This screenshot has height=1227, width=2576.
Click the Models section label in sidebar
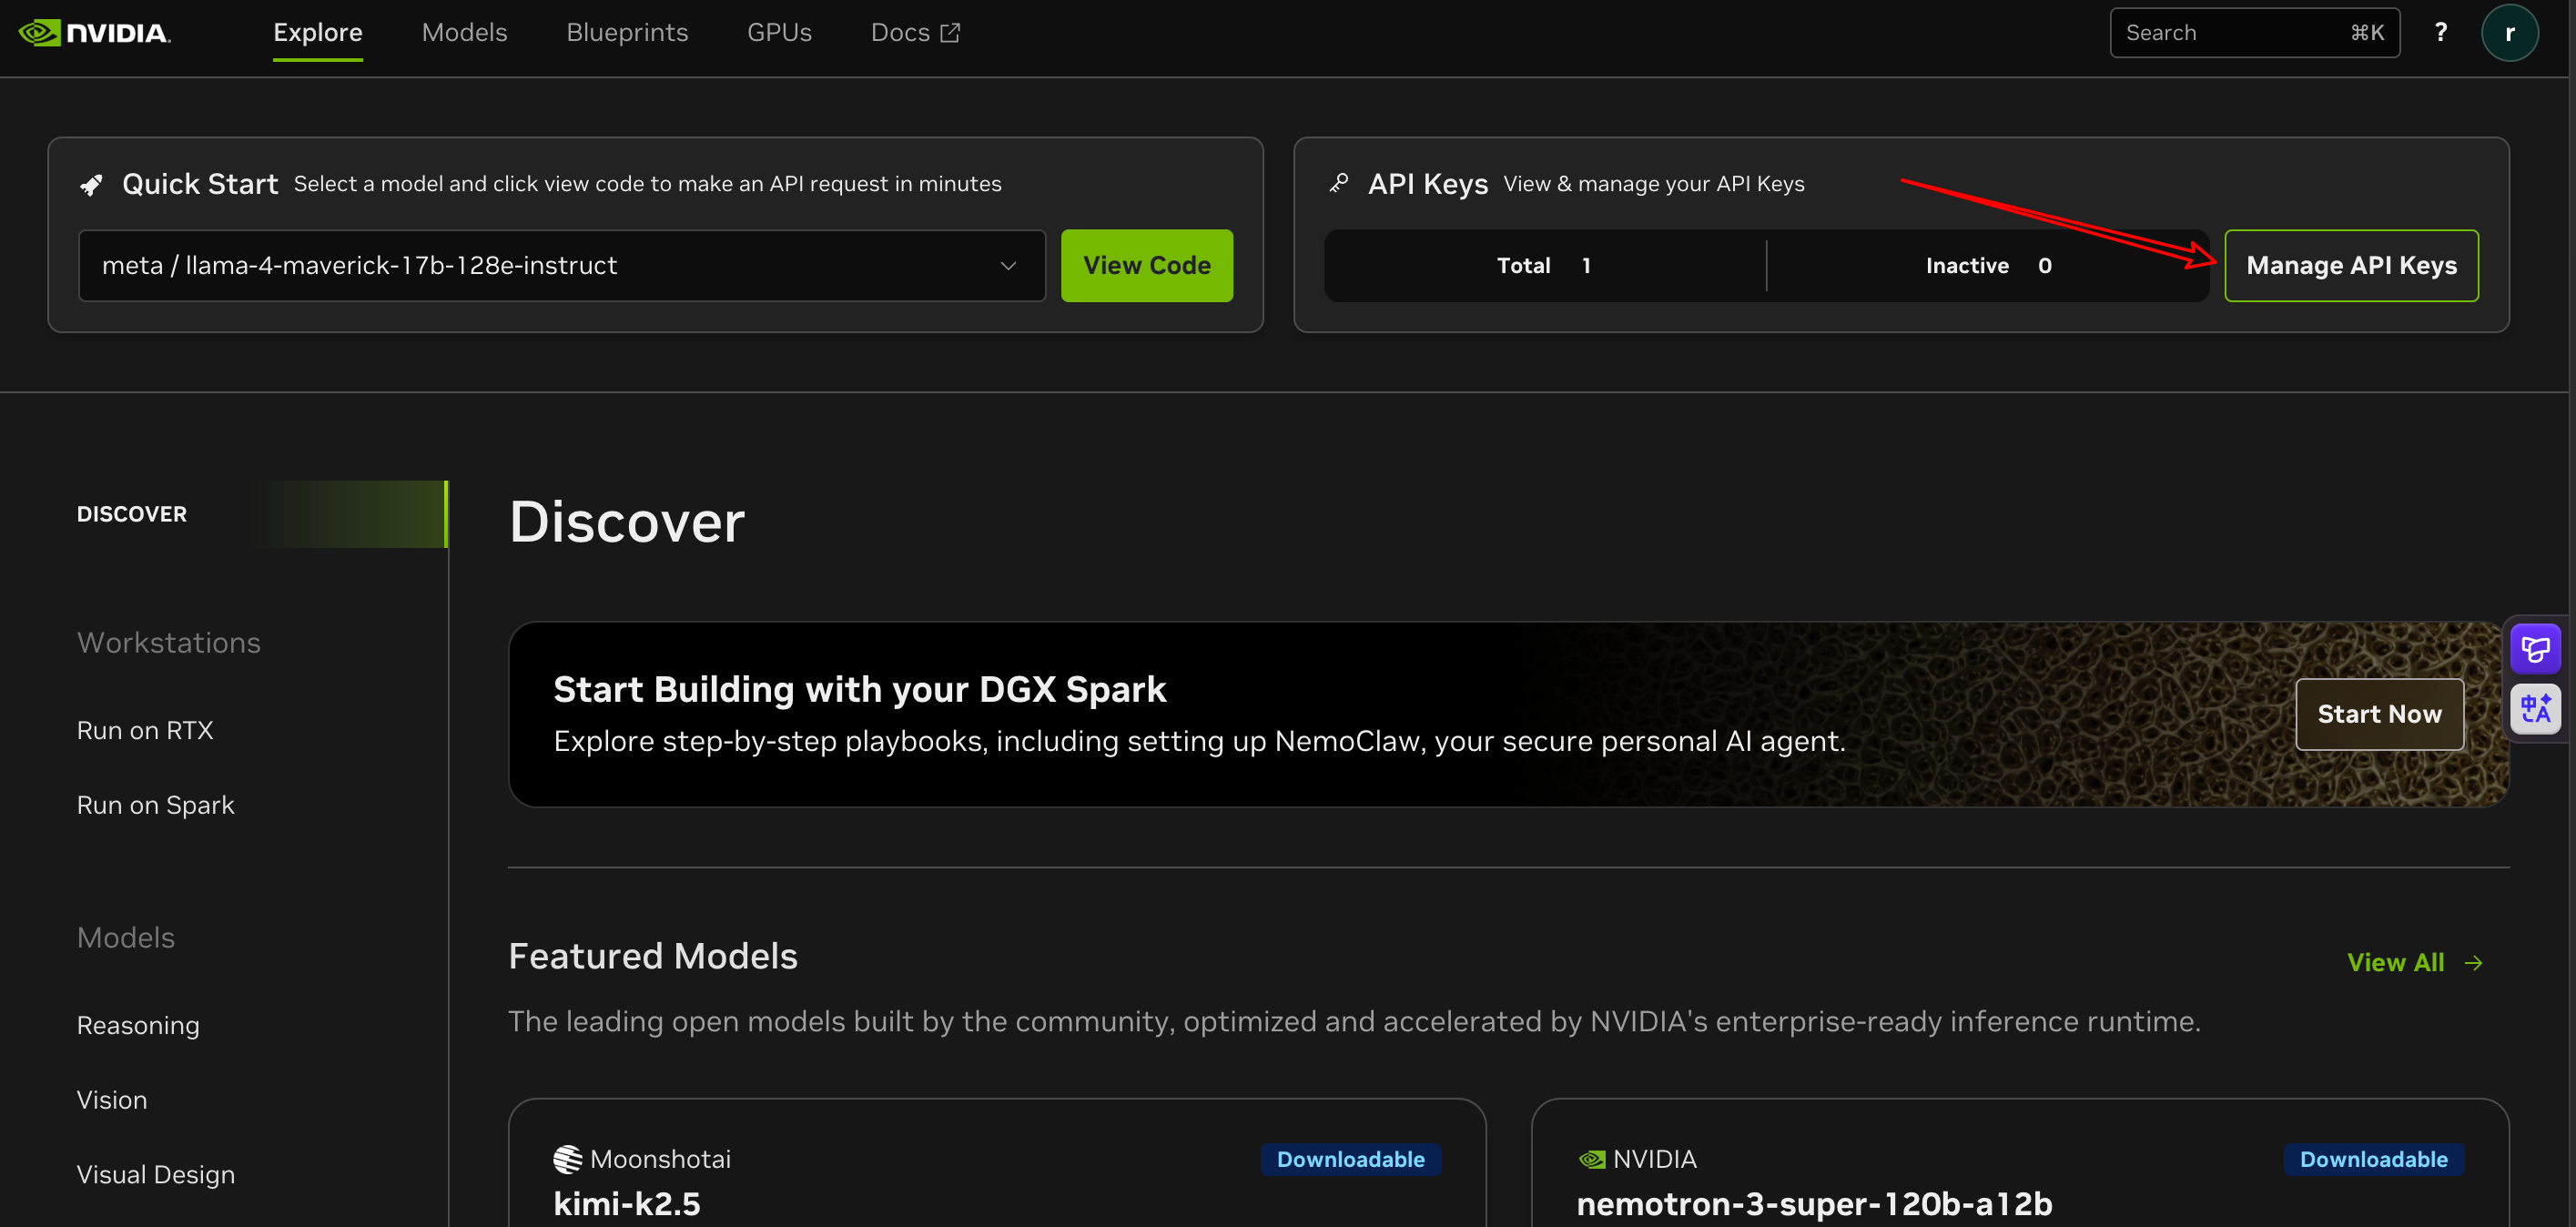(x=126, y=938)
